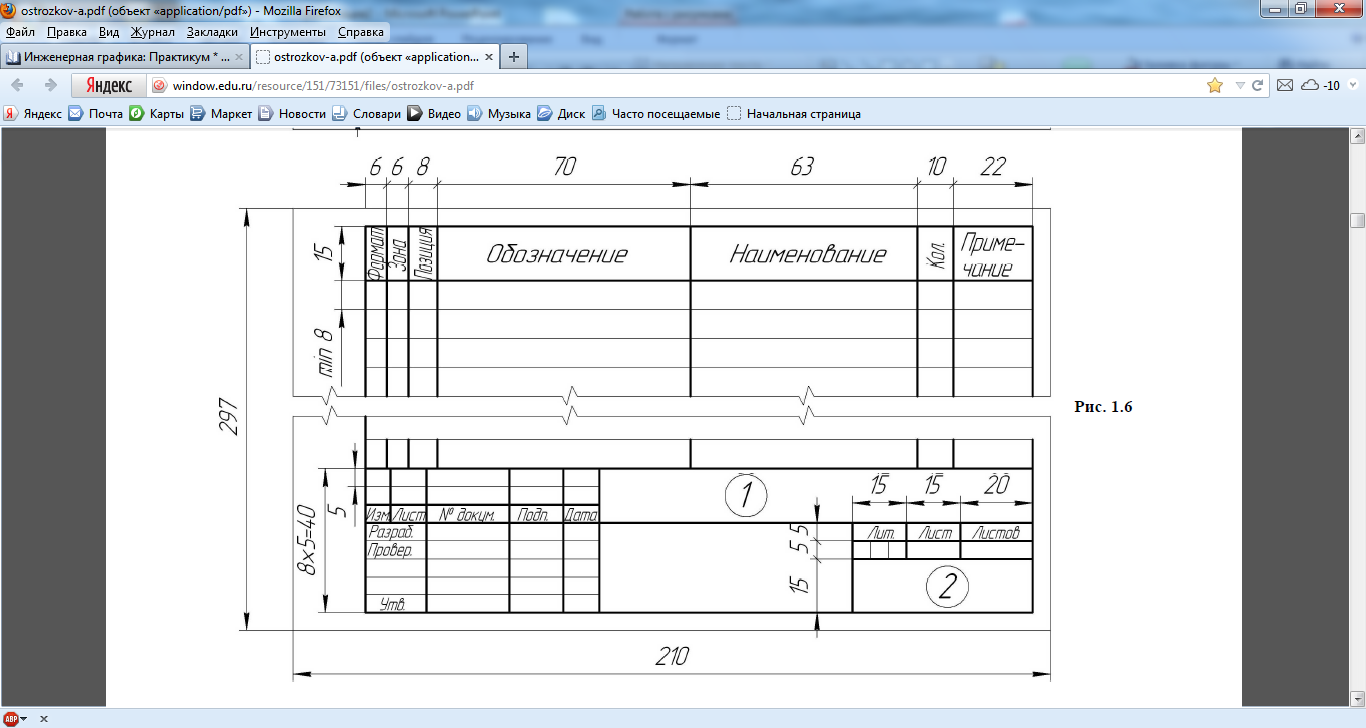This screenshot has height=728, width=1366.
Task: Click the Adblock Plus ABP icon
Action: pyautogui.click(x=11, y=719)
